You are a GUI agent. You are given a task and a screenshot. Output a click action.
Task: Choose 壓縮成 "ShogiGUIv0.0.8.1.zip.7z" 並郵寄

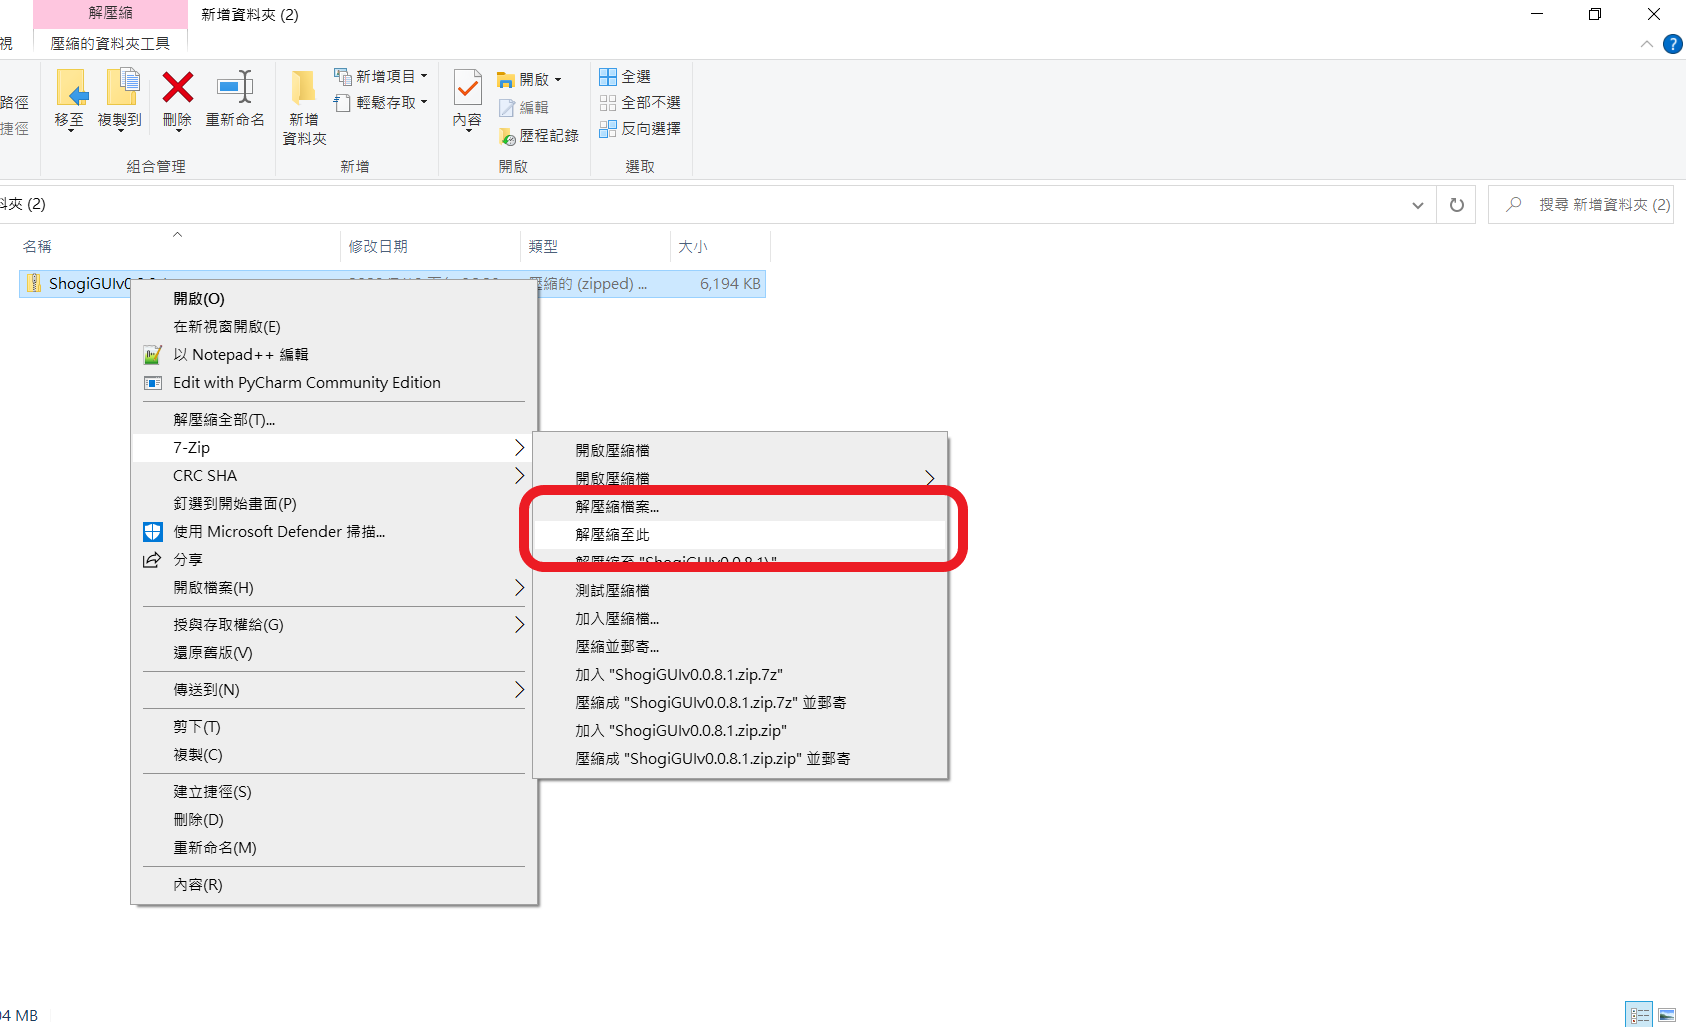[740, 703]
